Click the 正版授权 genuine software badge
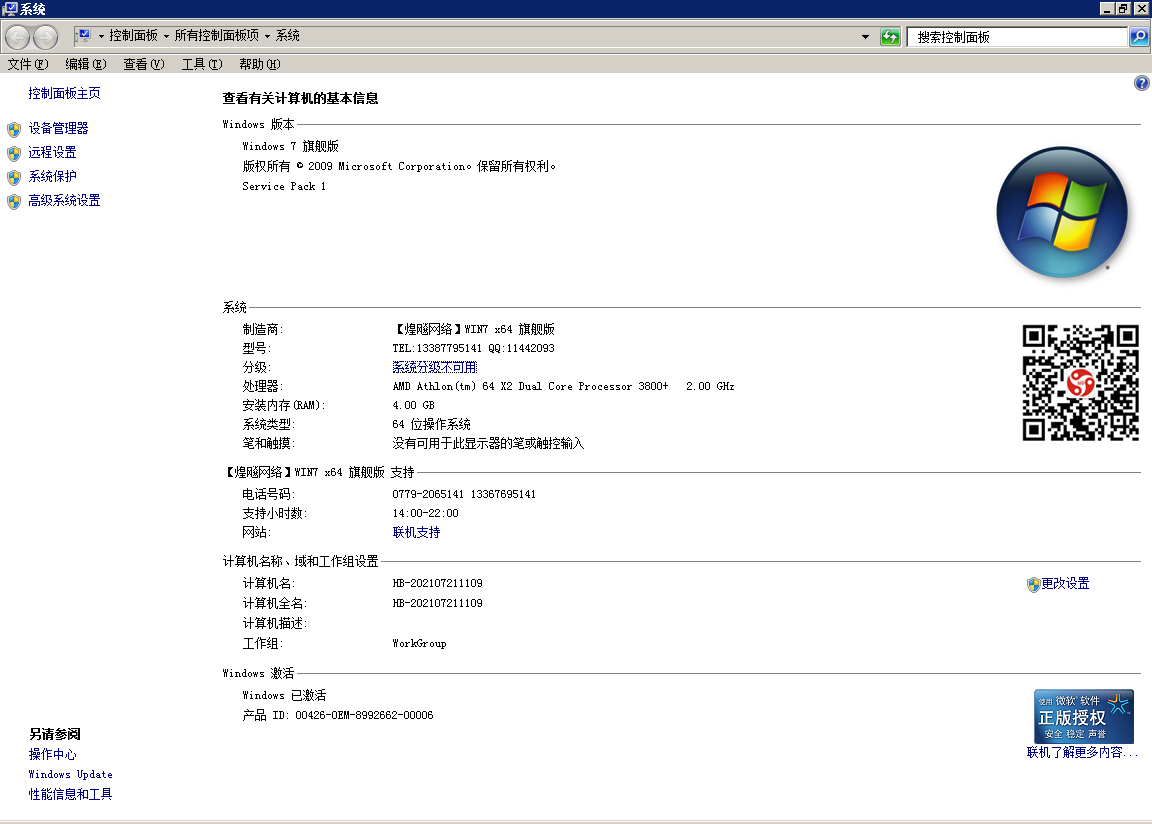 click(x=1084, y=716)
